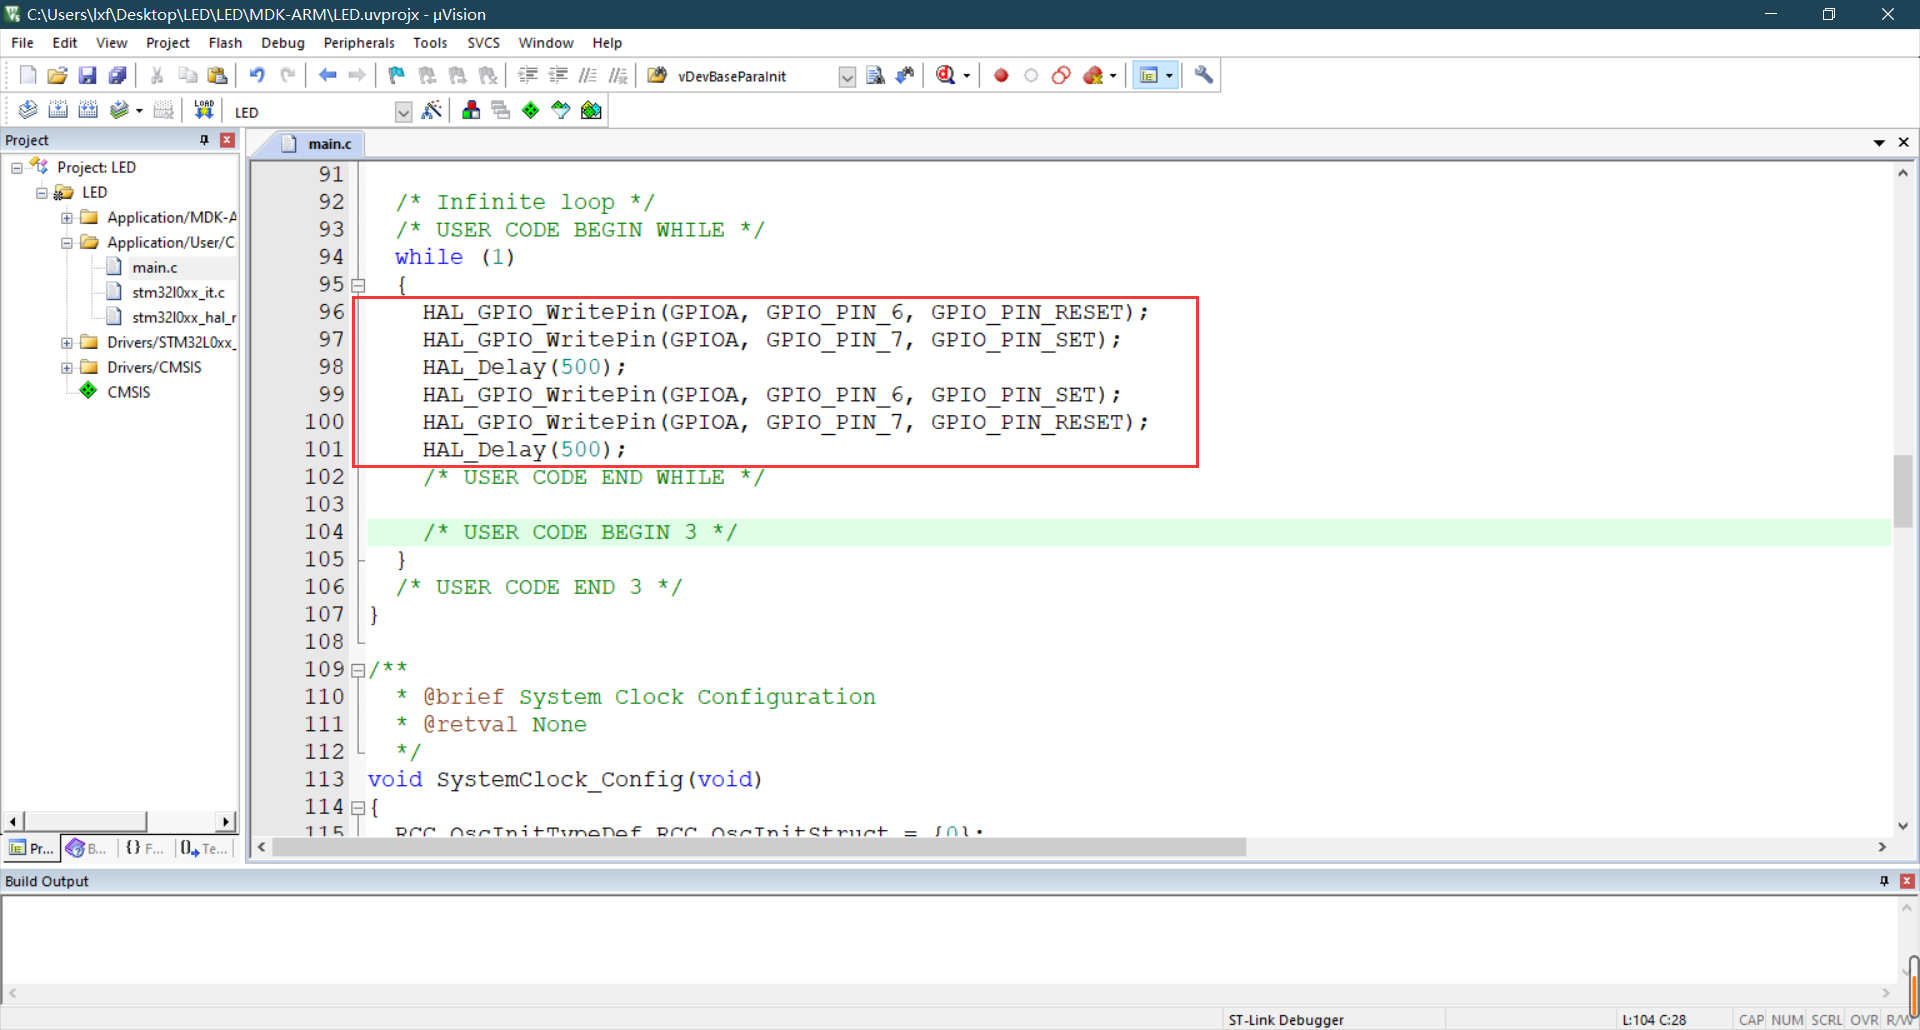Viewport: 1920px width, 1030px height.
Task: Pin the Project panel
Action: 204,140
